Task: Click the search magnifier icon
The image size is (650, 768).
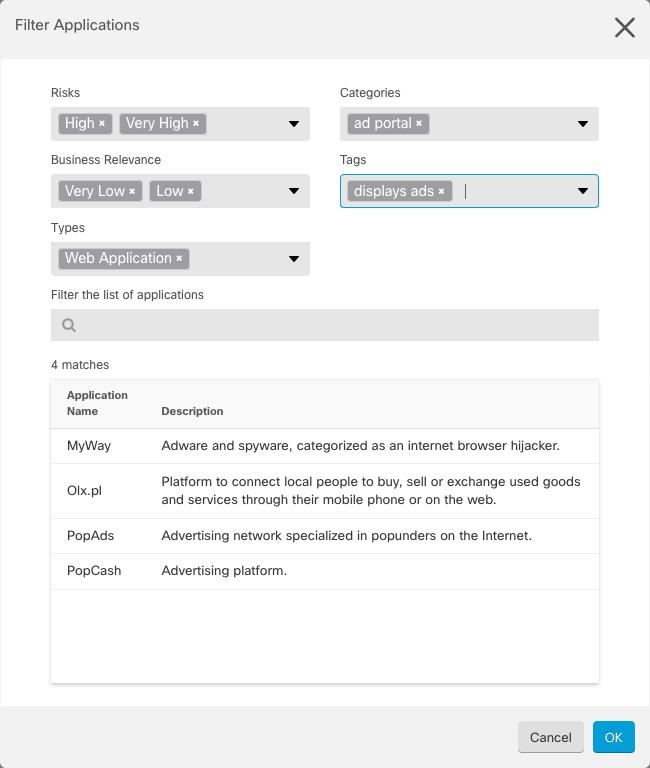Action: point(69,325)
